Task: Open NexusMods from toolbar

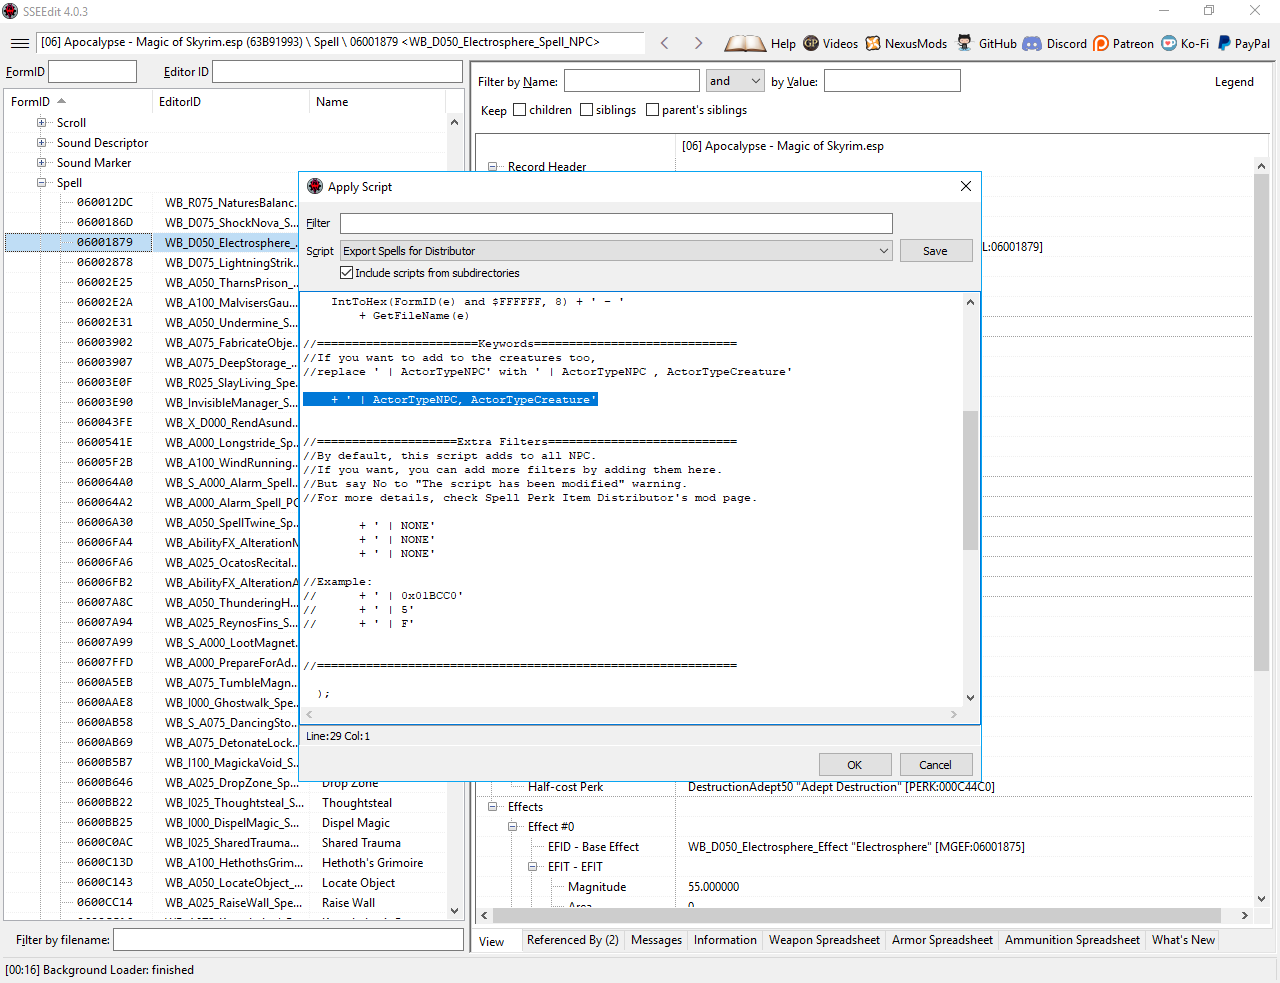Action: tap(873, 43)
